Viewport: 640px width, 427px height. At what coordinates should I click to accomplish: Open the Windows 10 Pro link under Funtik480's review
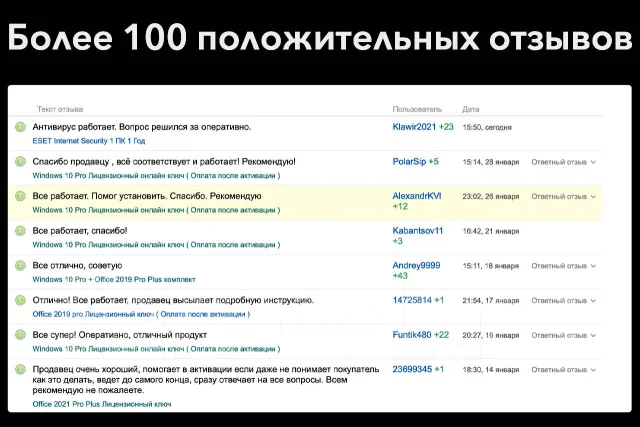click(156, 349)
